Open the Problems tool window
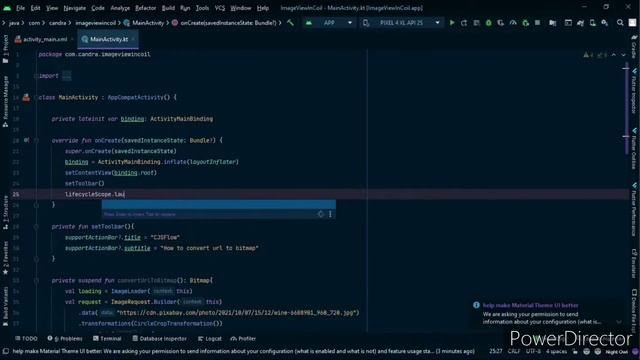This screenshot has width=640, height=360. coord(65,338)
